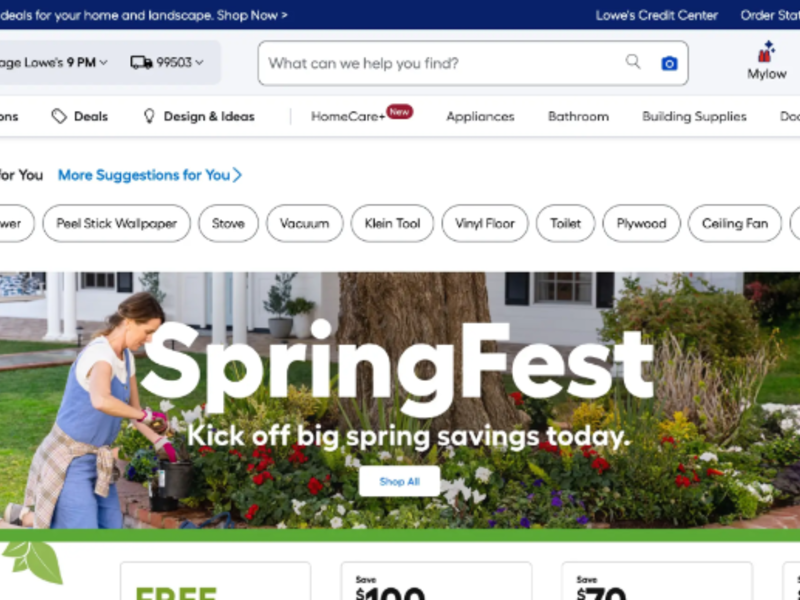Viewport: 800px width, 600px height.
Task: Select the Ceiling Fan suggestion chip
Action: point(735,223)
